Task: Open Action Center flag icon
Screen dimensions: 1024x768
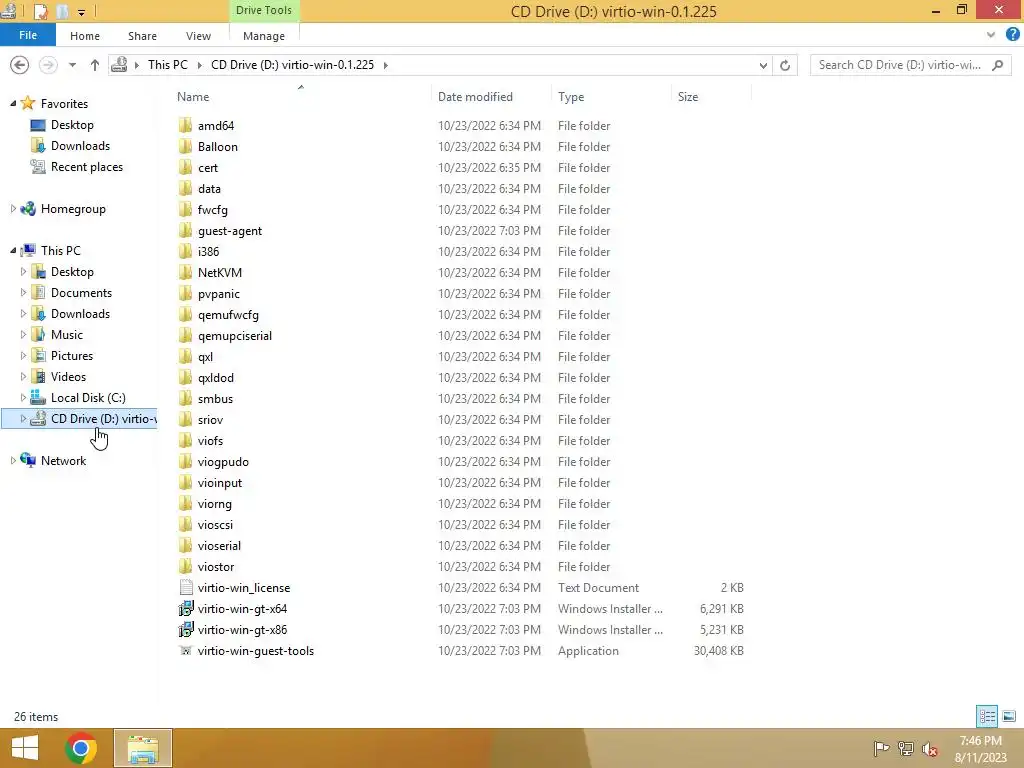Action: click(x=880, y=749)
